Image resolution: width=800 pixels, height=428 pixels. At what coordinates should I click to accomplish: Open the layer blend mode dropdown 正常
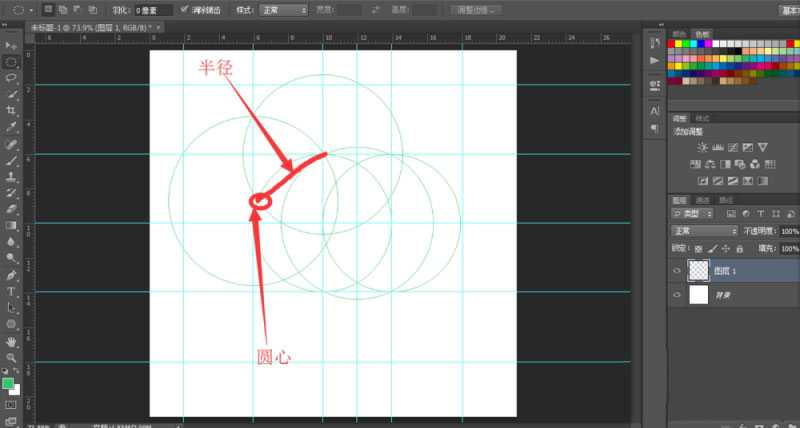[701, 230]
